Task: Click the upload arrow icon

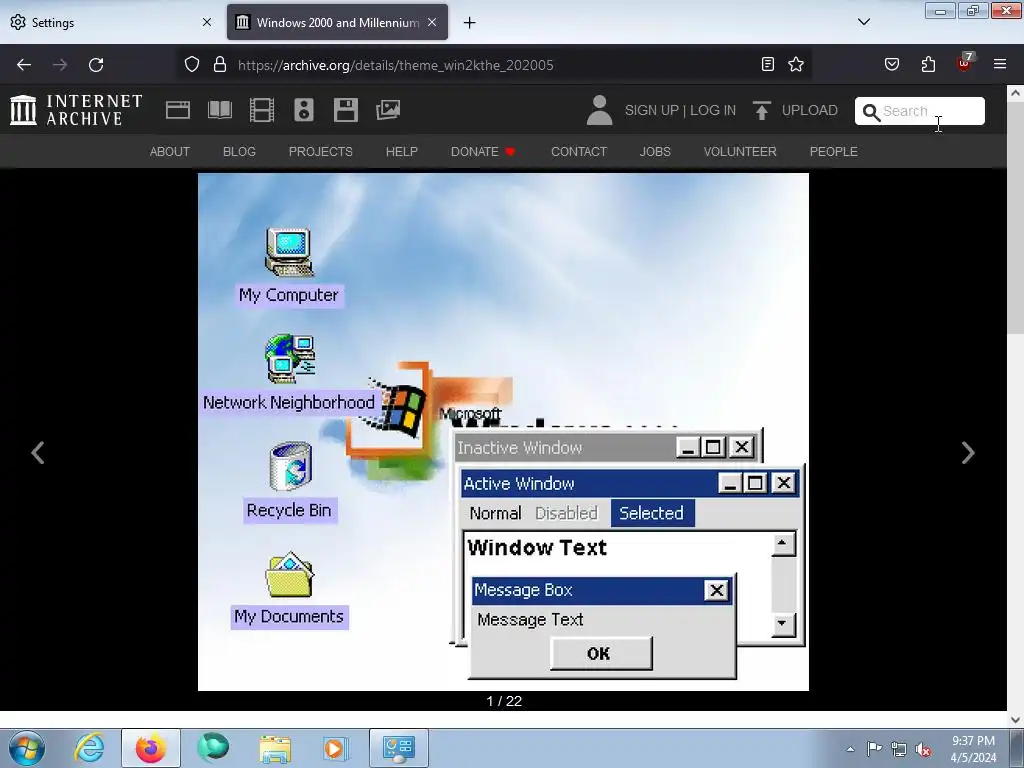Action: [761, 110]
